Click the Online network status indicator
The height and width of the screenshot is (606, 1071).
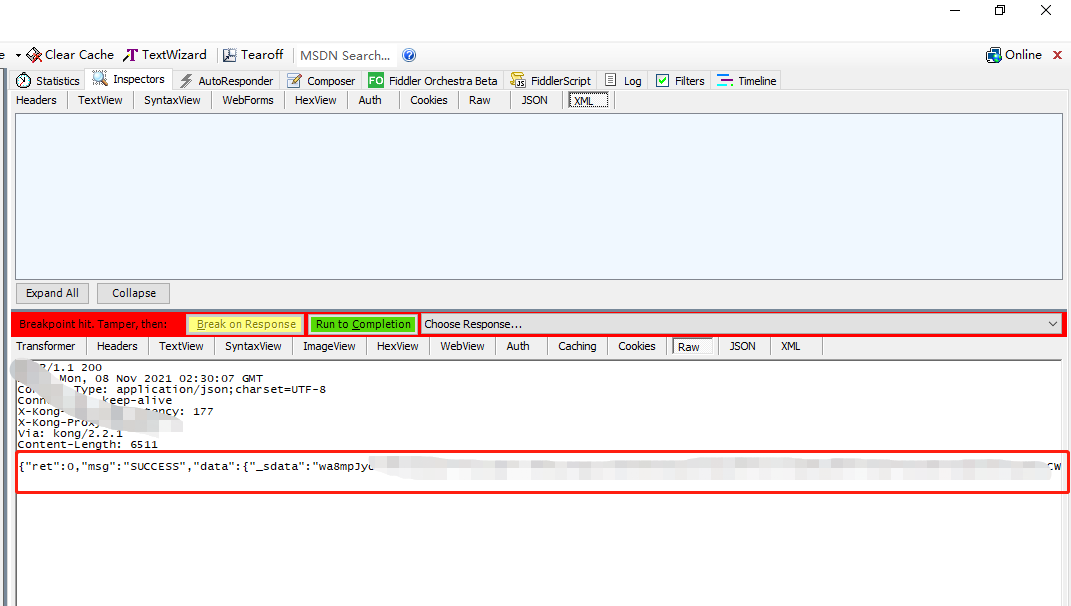1014,55
